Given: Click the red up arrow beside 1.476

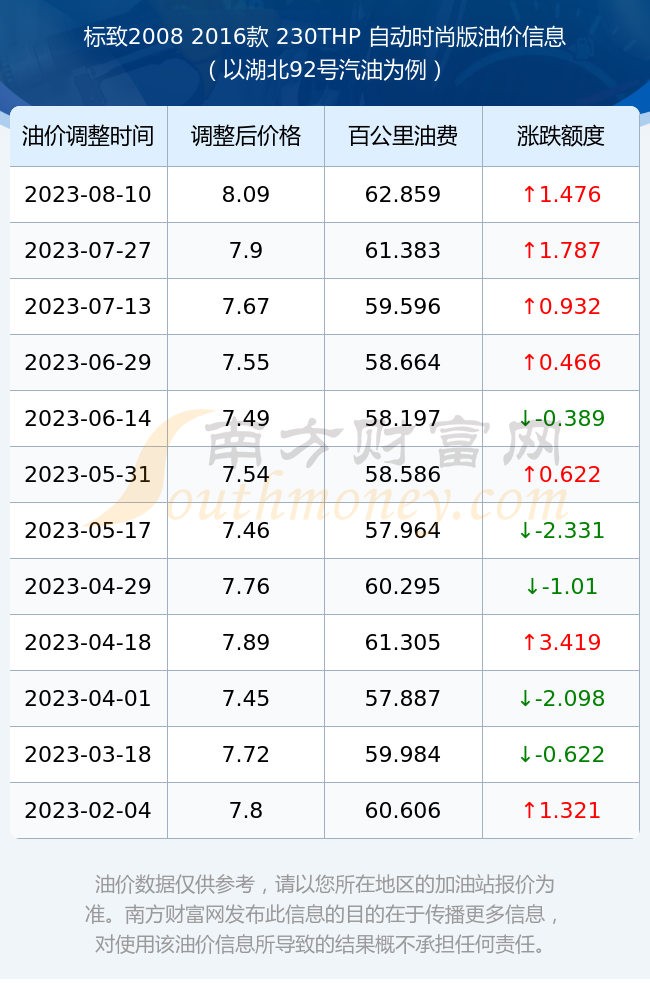Looking at the screenshot, I should (x=529, y=195).
